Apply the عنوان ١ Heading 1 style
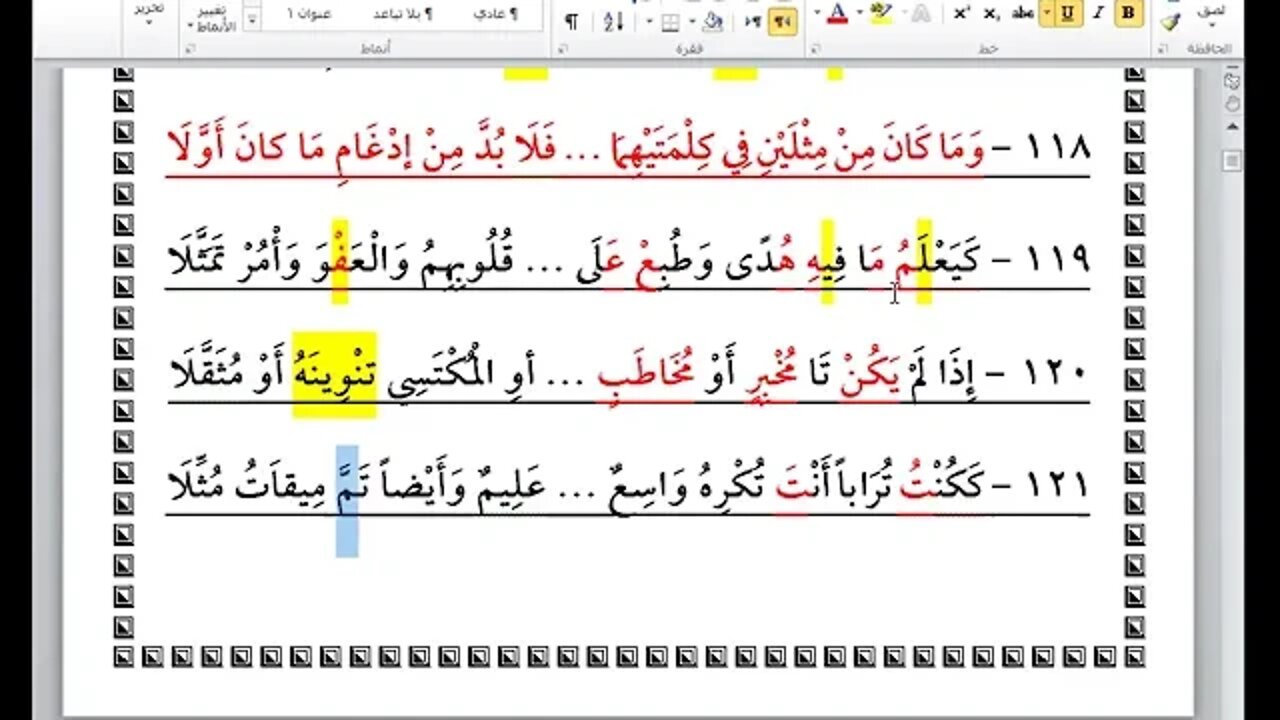The height and width of the screenshot is (720, 1280). 310,14
